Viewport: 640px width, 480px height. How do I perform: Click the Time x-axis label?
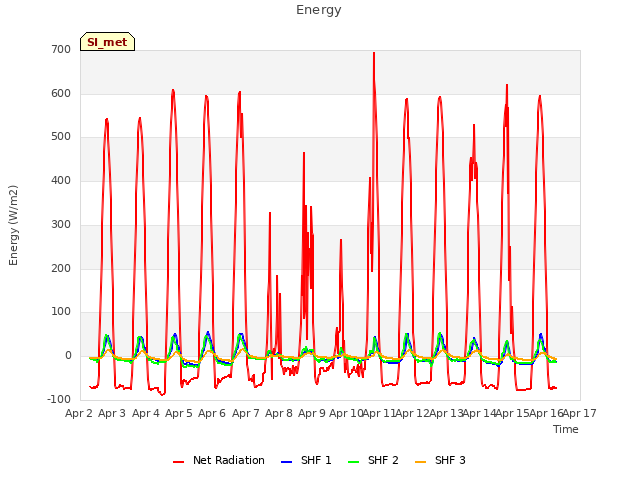566,429
